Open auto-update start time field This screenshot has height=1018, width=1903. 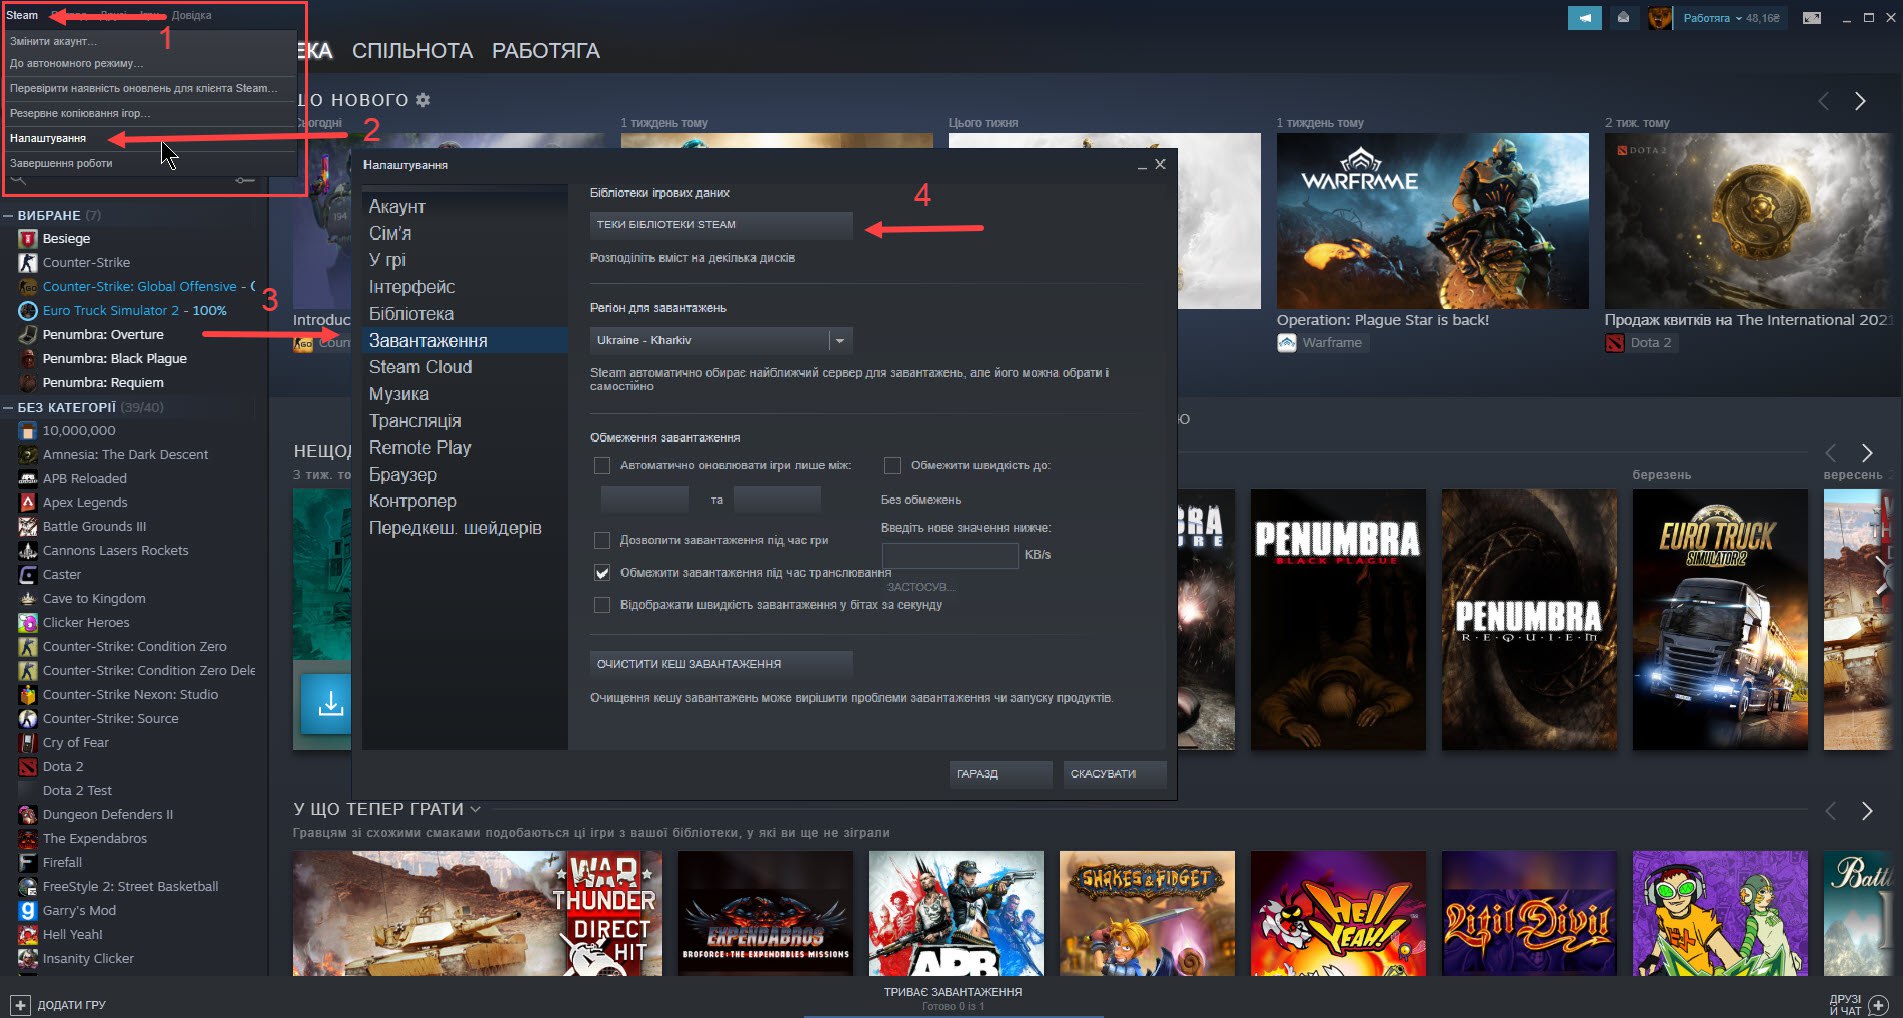pyautogui.click(x=644, y=499)
